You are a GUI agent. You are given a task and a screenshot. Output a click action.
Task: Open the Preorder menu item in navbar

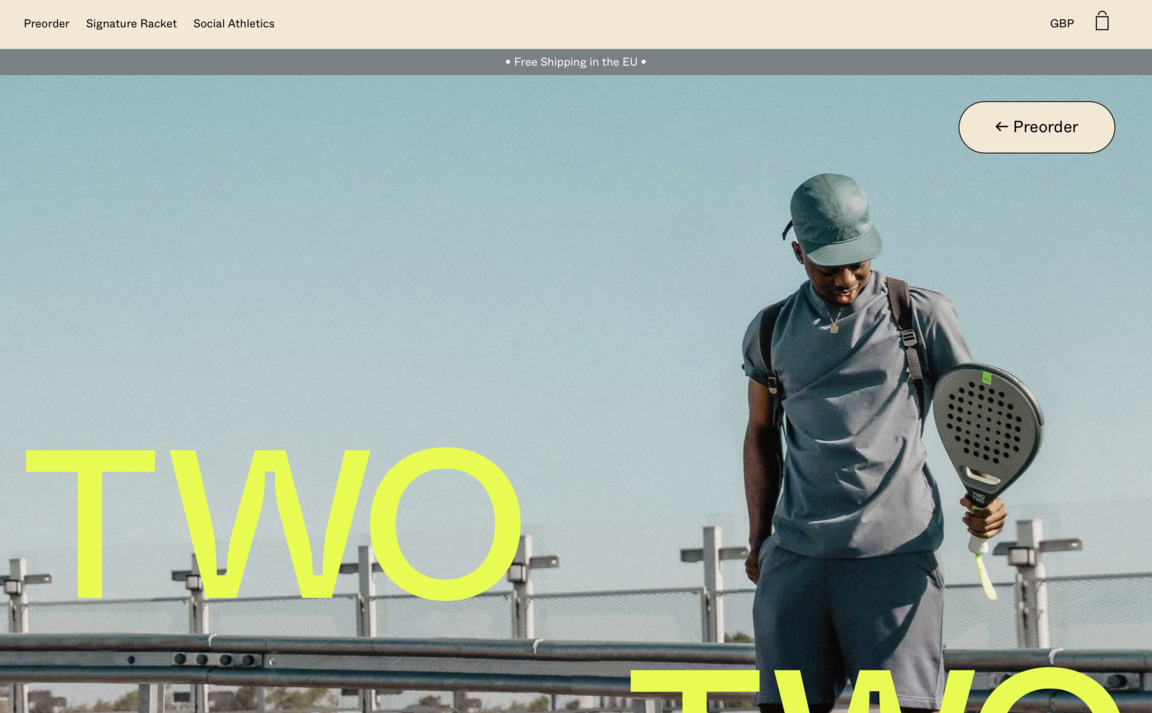click(46, 23)
